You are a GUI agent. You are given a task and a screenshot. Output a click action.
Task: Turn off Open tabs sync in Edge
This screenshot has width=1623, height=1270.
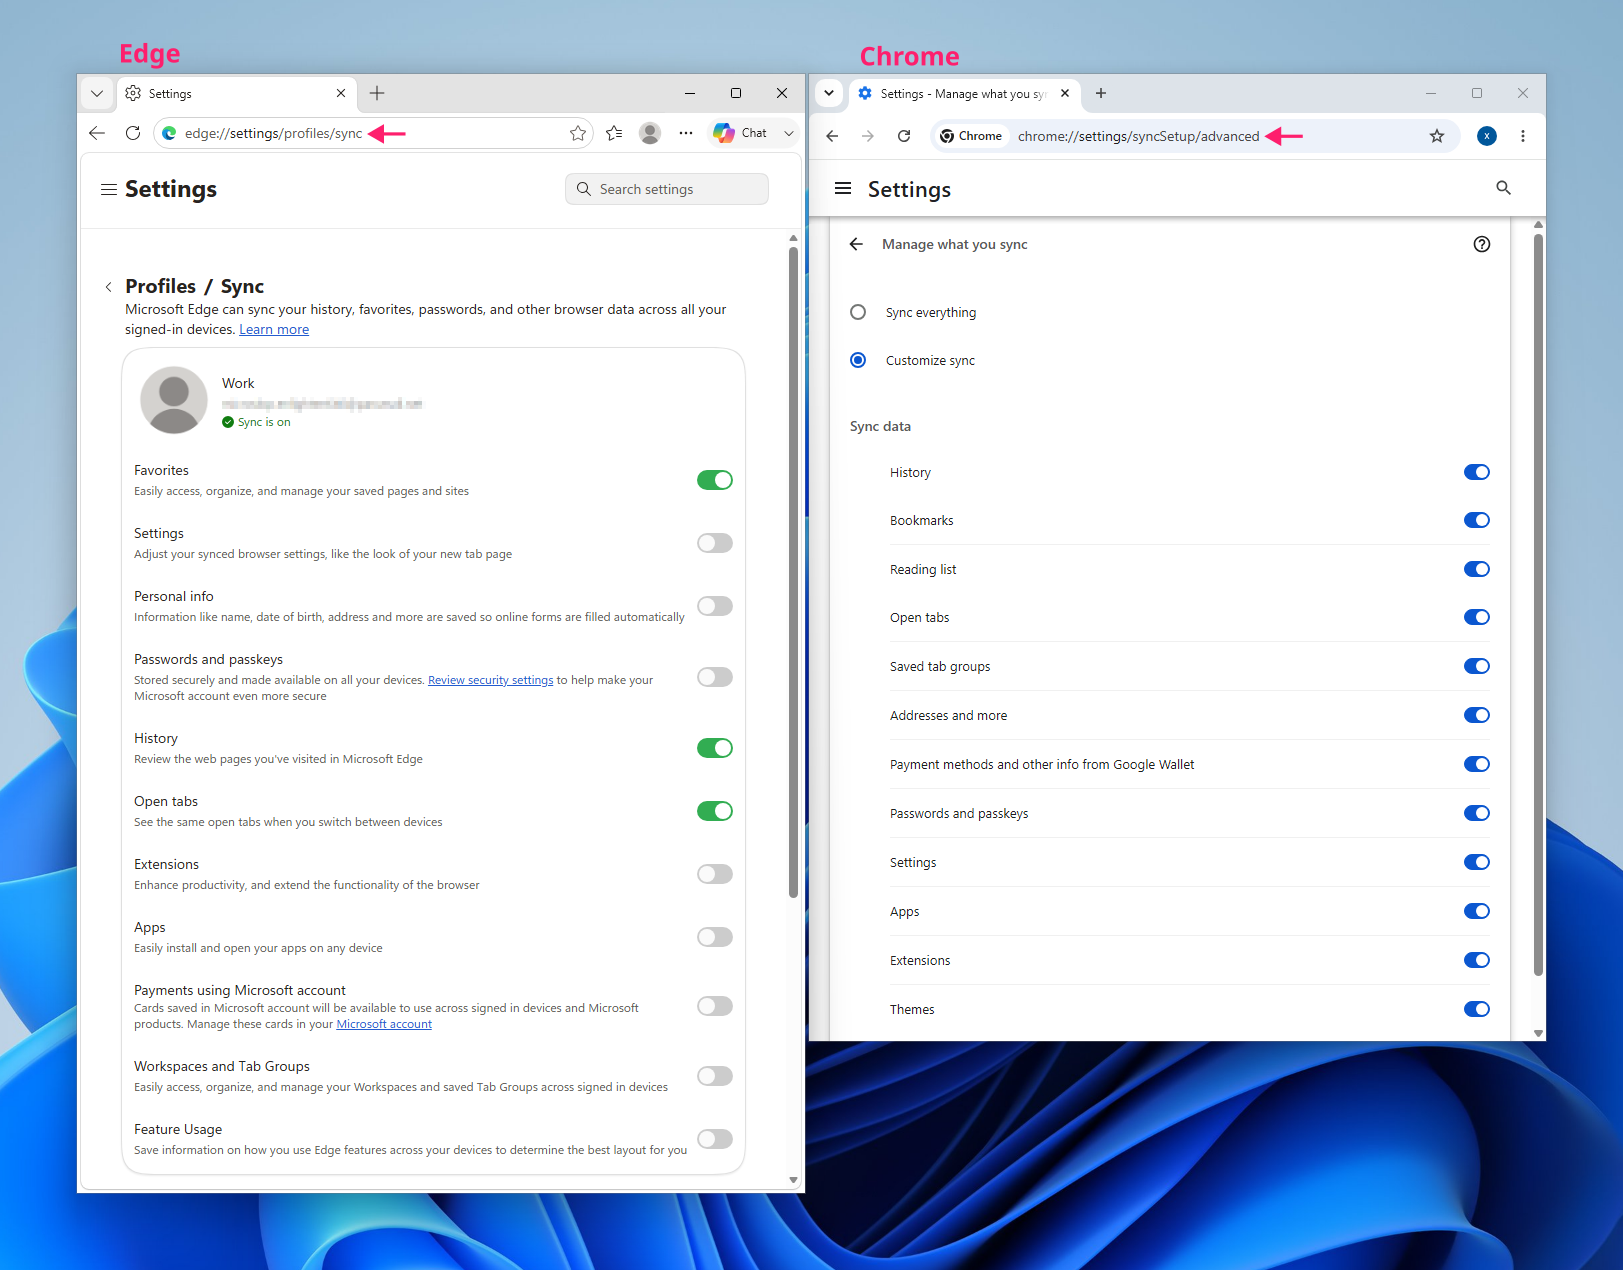[715, 811]
